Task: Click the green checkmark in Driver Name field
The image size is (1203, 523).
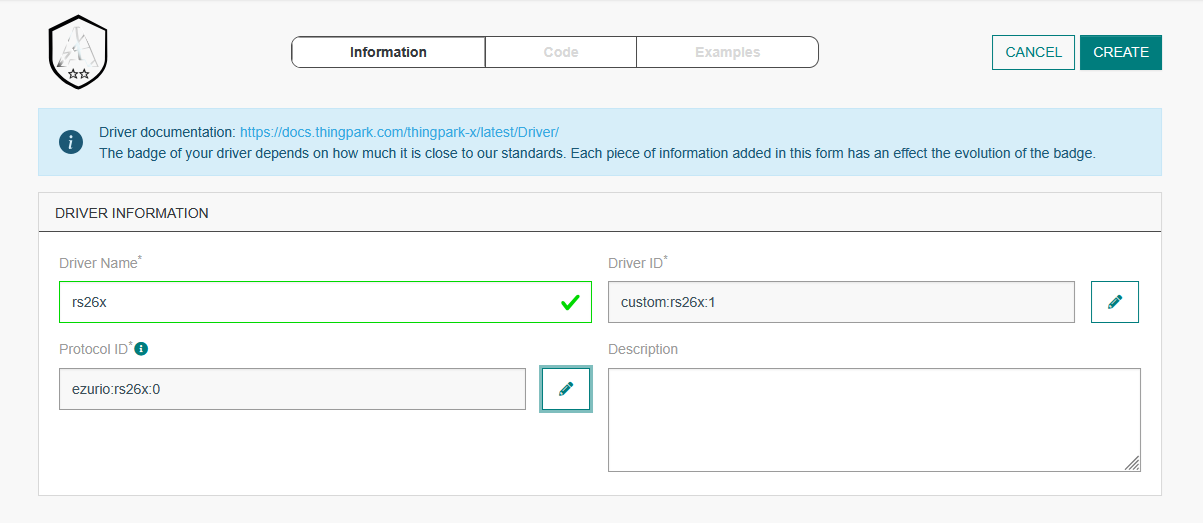Action: (570, 302)
